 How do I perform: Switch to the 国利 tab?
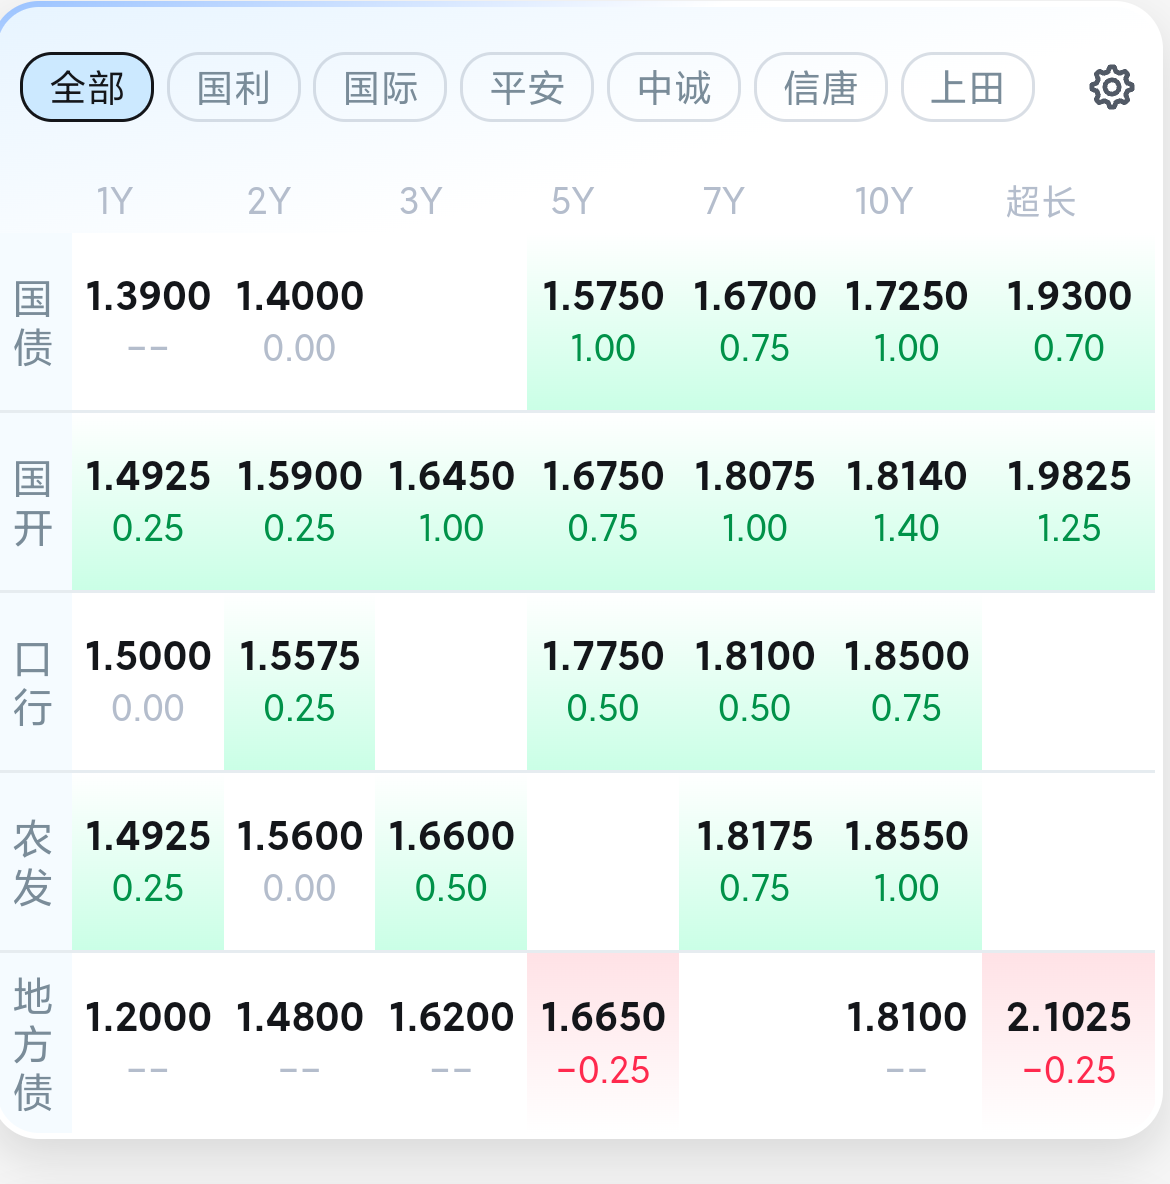pos(233,88)
